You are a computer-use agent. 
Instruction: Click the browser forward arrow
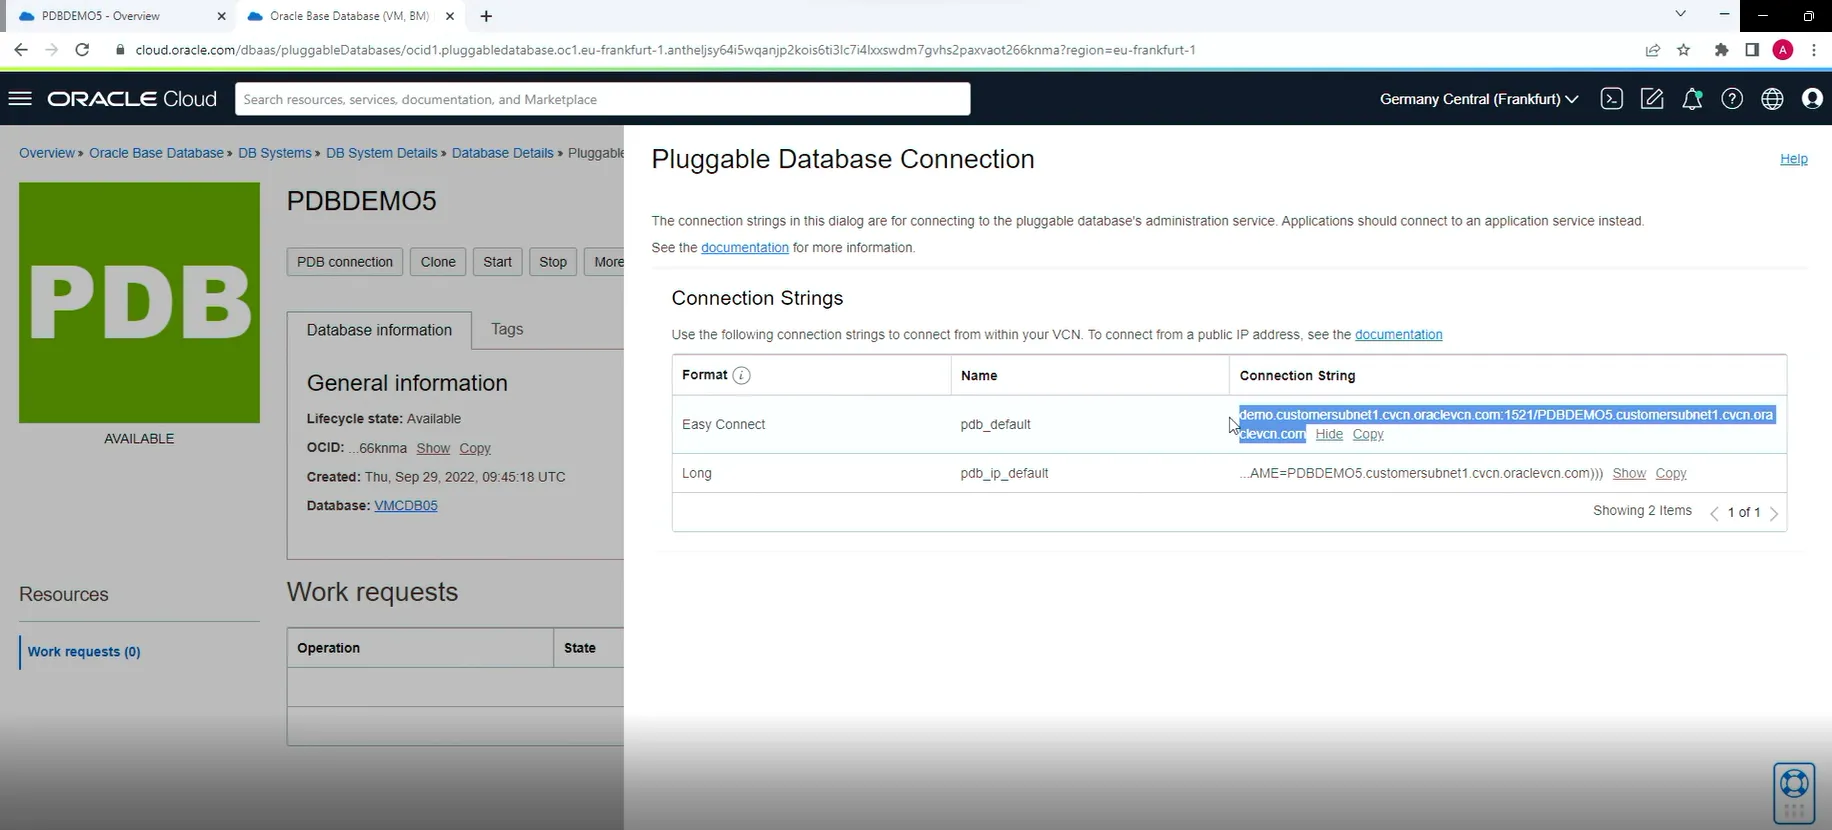tap(52, 50)
